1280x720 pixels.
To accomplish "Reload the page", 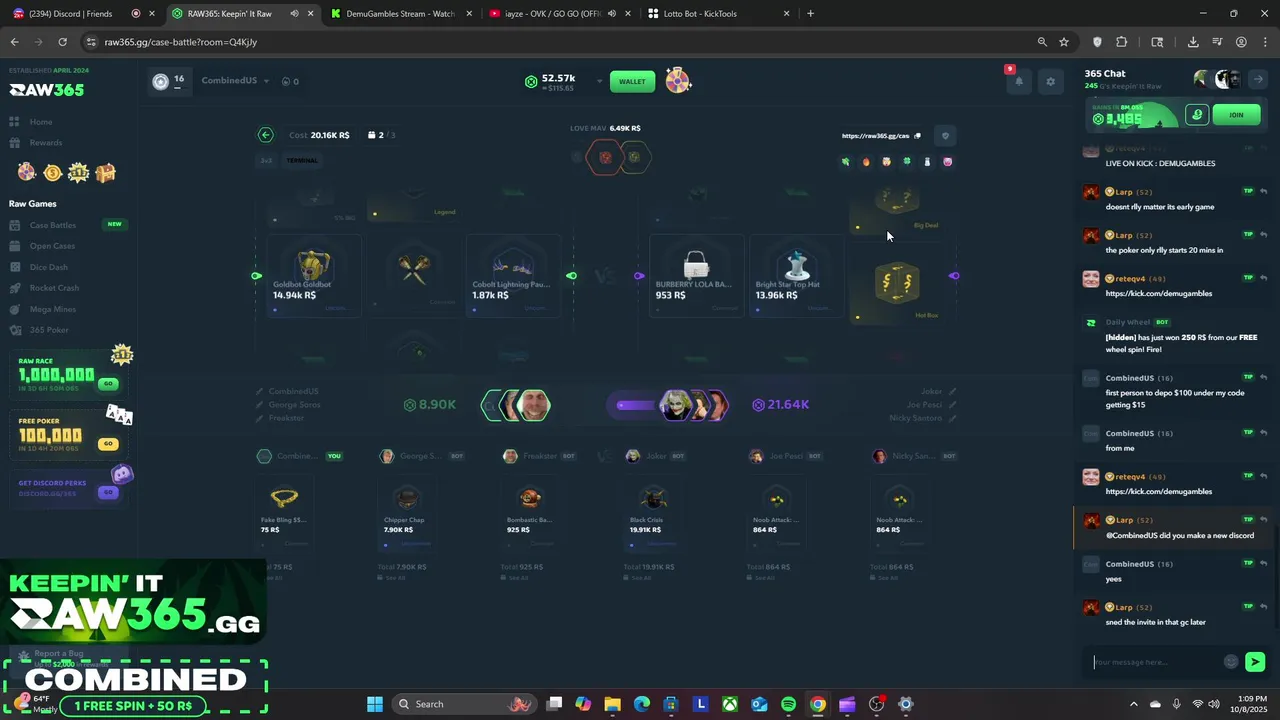I will (62, 42).
